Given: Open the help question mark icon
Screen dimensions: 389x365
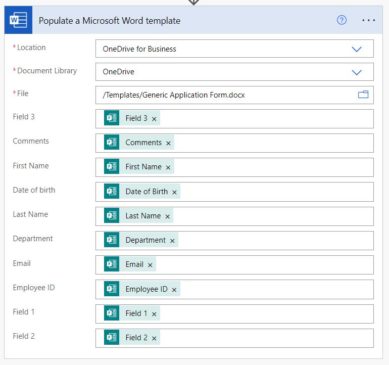Looking at the screenshot, I should (341, 20).
